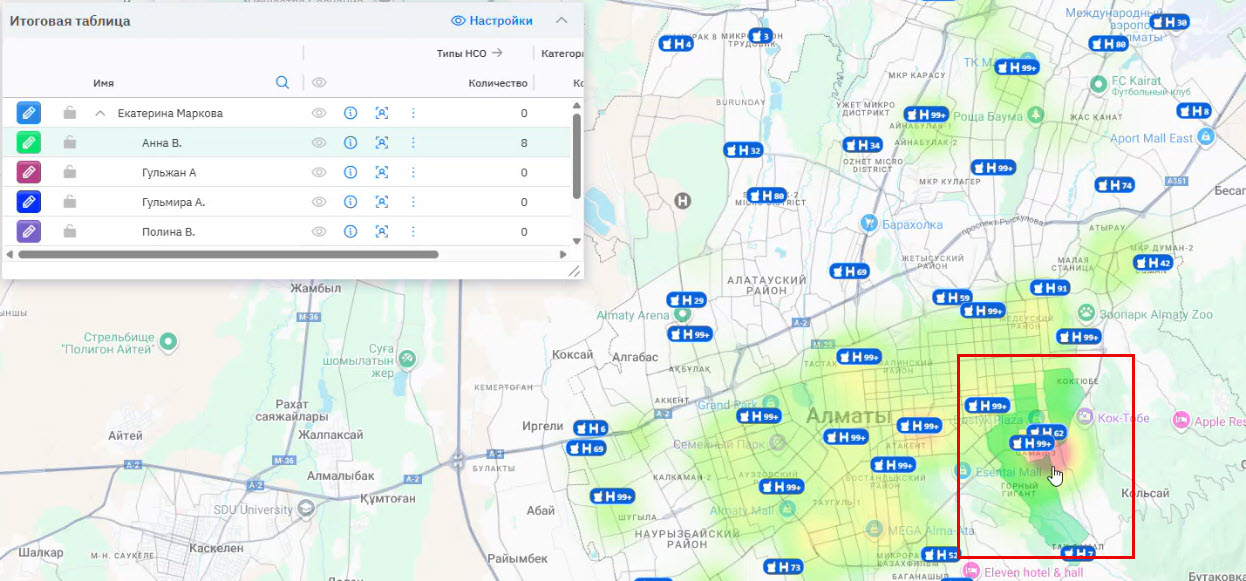1246x581 pixels.
Task: Expand Типы НСО column group arrow
Action: point(497,53)
